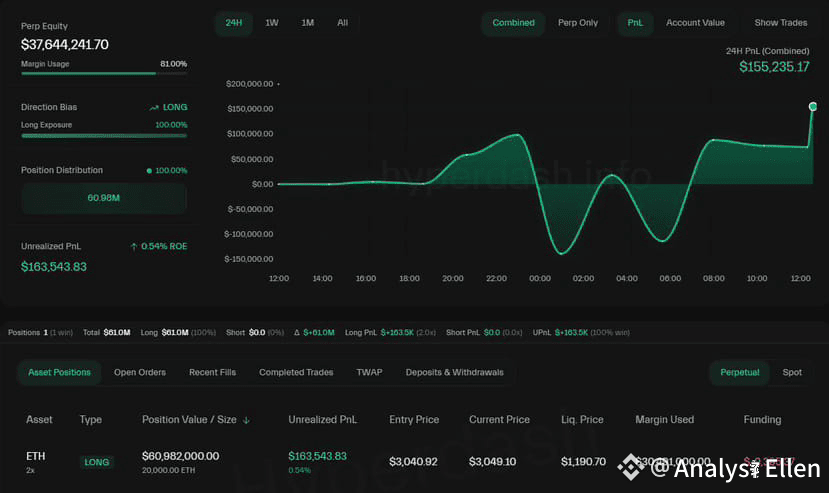Click the Long PnL stat in summary bar

(x=390, y=333)
